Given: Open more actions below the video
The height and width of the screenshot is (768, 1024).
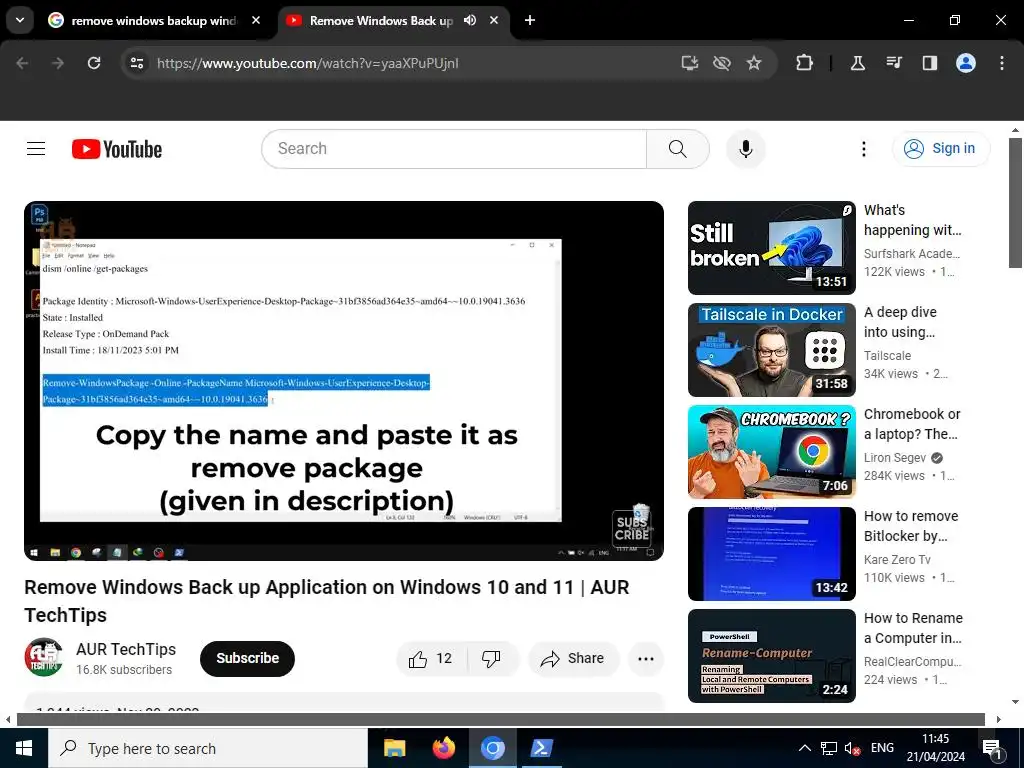Looking at the screenshot, I should point(646,659).
